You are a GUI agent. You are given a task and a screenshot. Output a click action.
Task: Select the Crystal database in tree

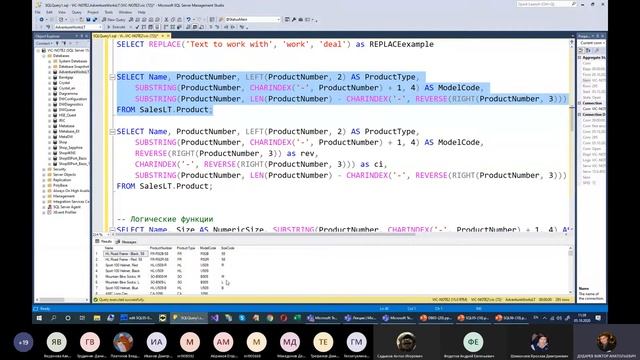tap(64, 82)
